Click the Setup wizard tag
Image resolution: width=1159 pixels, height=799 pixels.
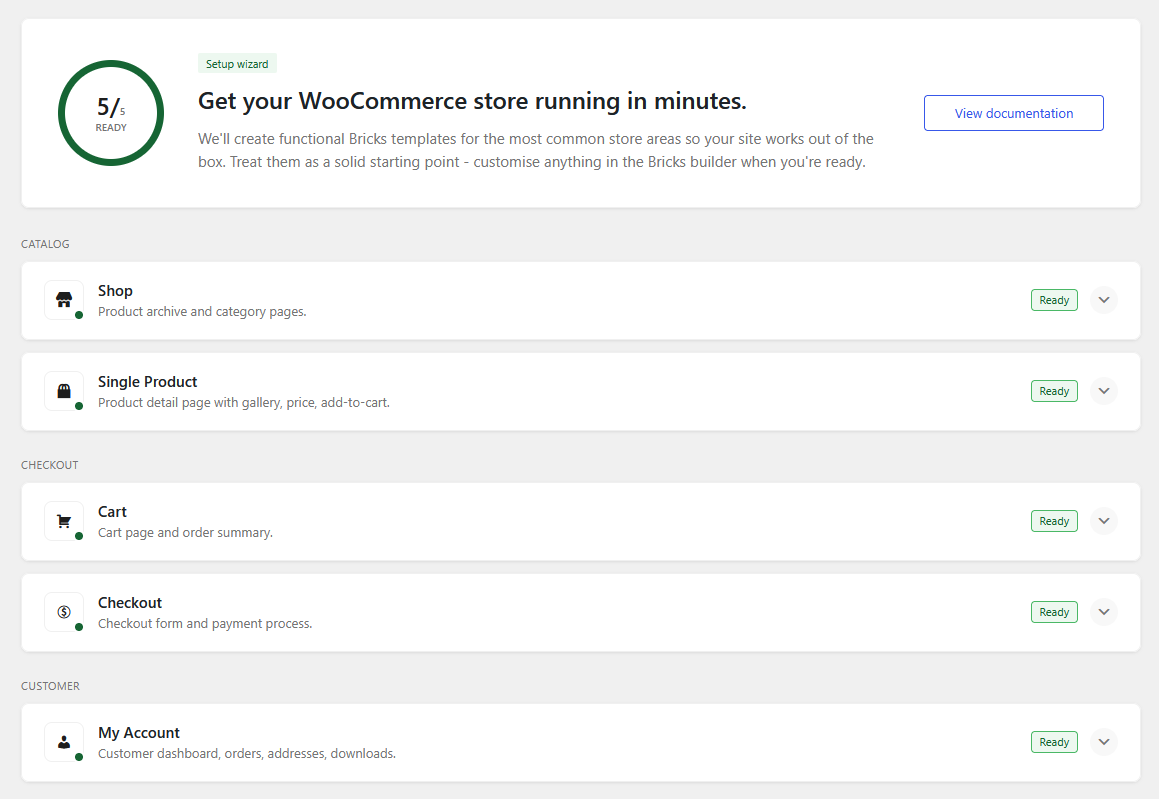[237, 64]
